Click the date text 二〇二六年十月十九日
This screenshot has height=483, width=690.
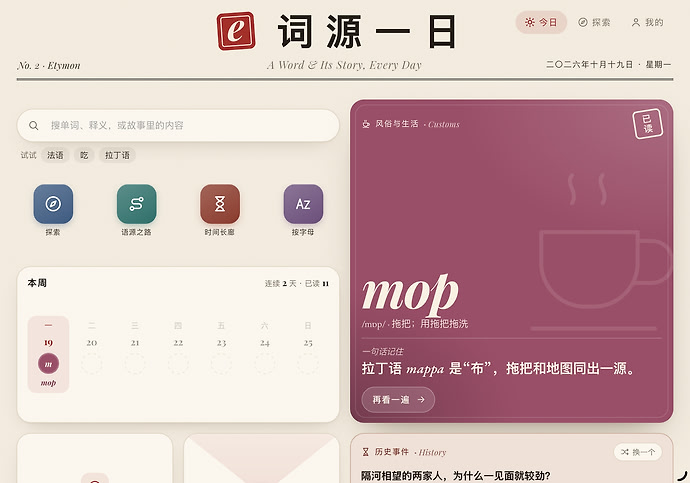point(590,65)
